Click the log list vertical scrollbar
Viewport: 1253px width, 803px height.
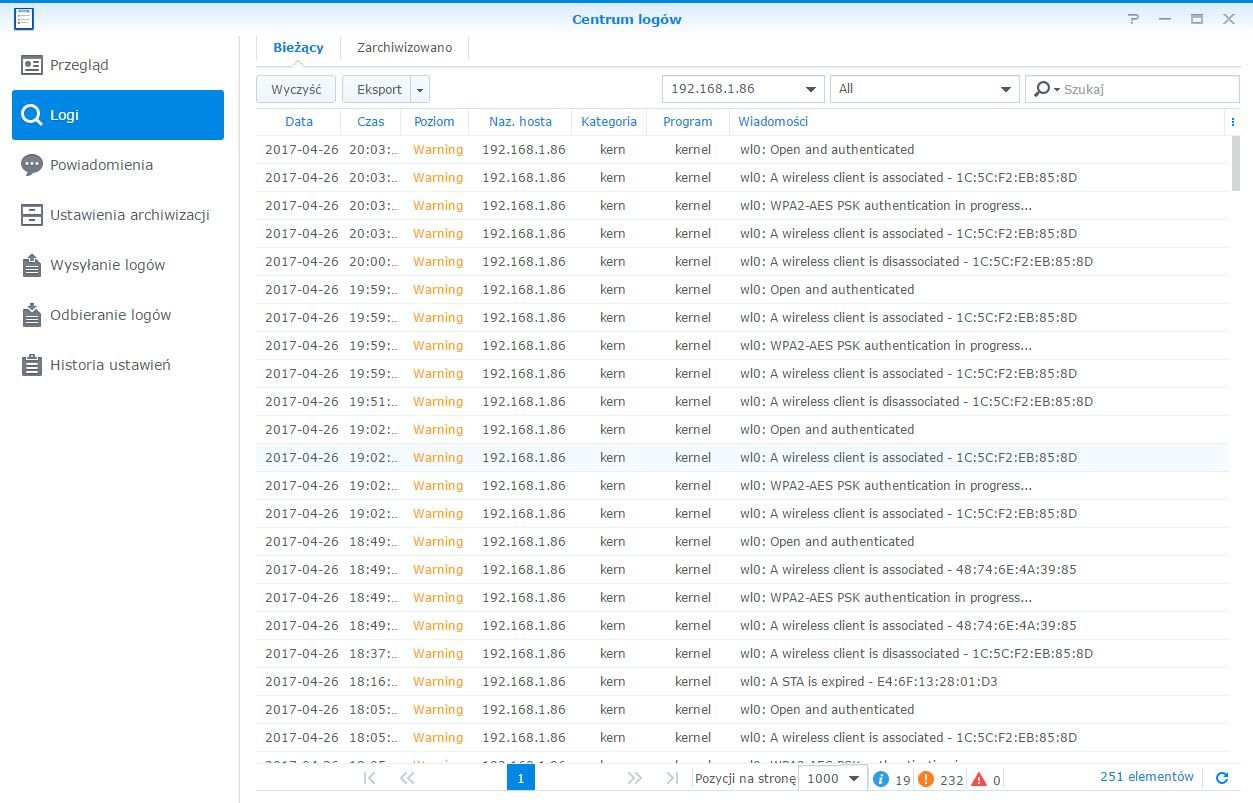(1237, 163)
